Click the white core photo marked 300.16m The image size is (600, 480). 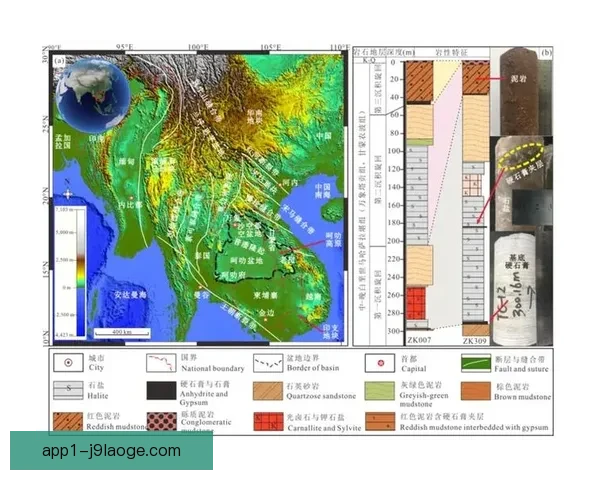pos(514,290)
